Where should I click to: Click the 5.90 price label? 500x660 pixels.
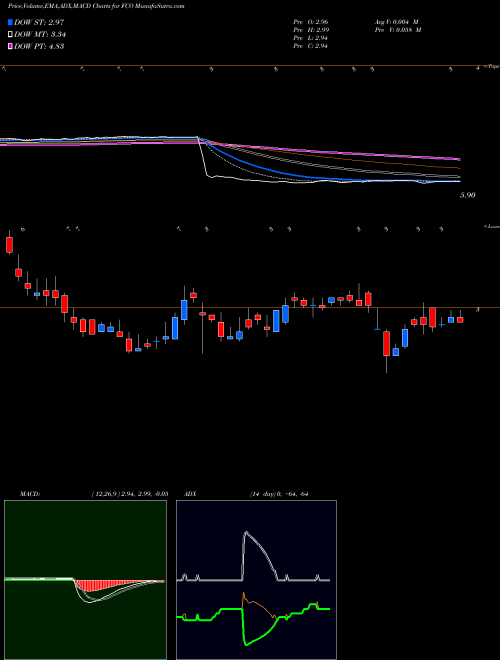[x=468, y=195]
